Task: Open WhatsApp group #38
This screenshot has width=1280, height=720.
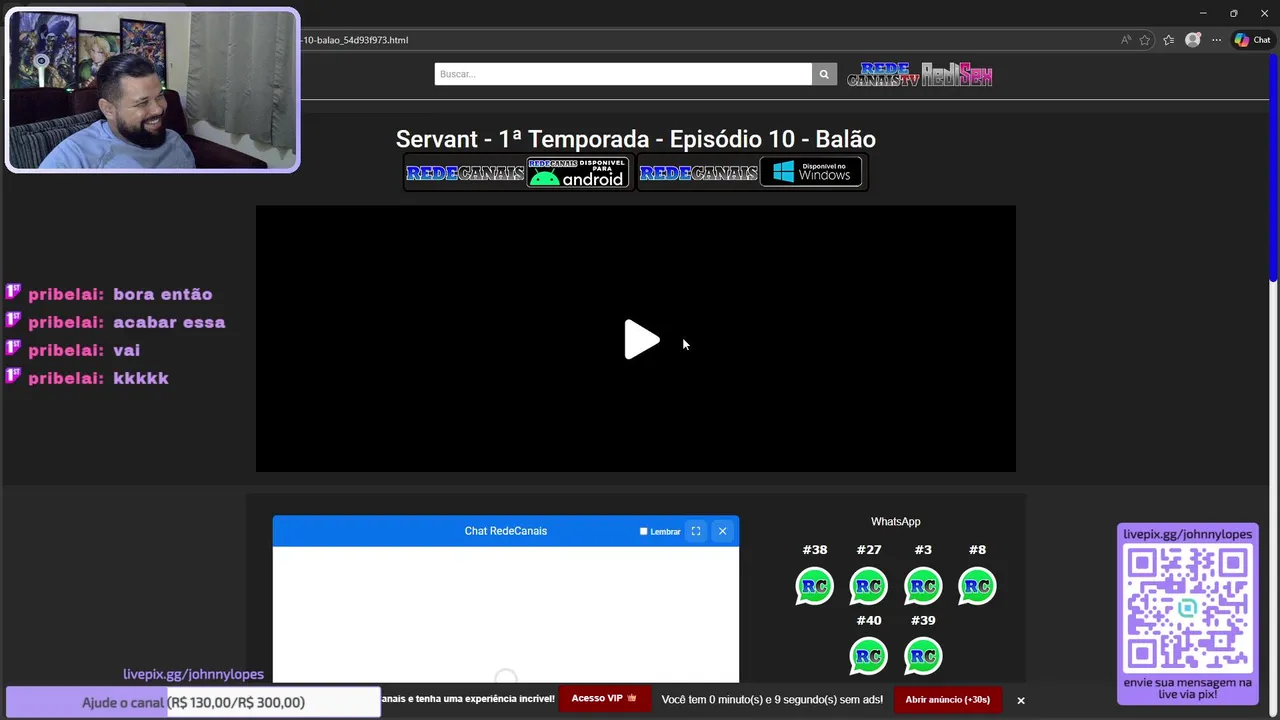Action: tap(814, 585)
